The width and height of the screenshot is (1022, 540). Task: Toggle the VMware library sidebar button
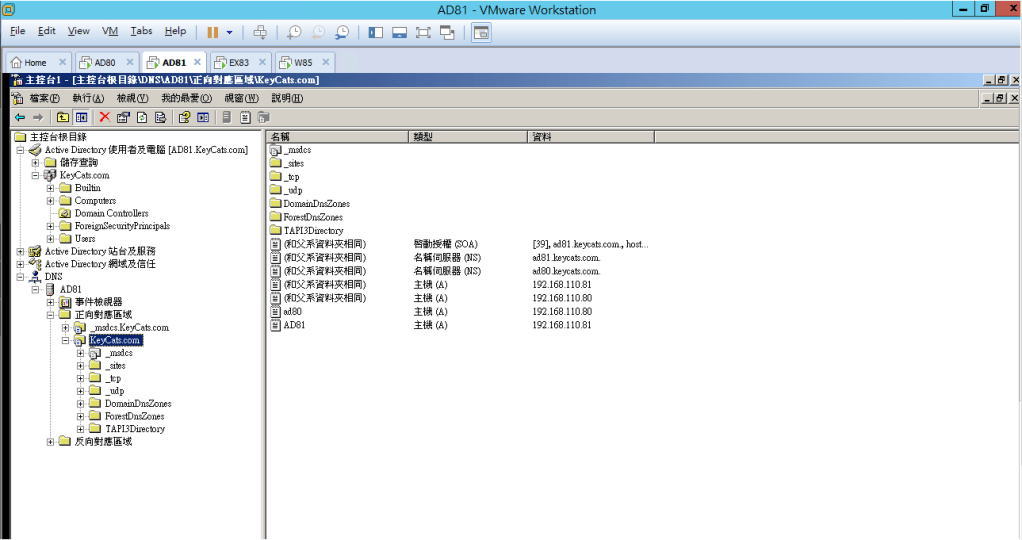[376, 32]
